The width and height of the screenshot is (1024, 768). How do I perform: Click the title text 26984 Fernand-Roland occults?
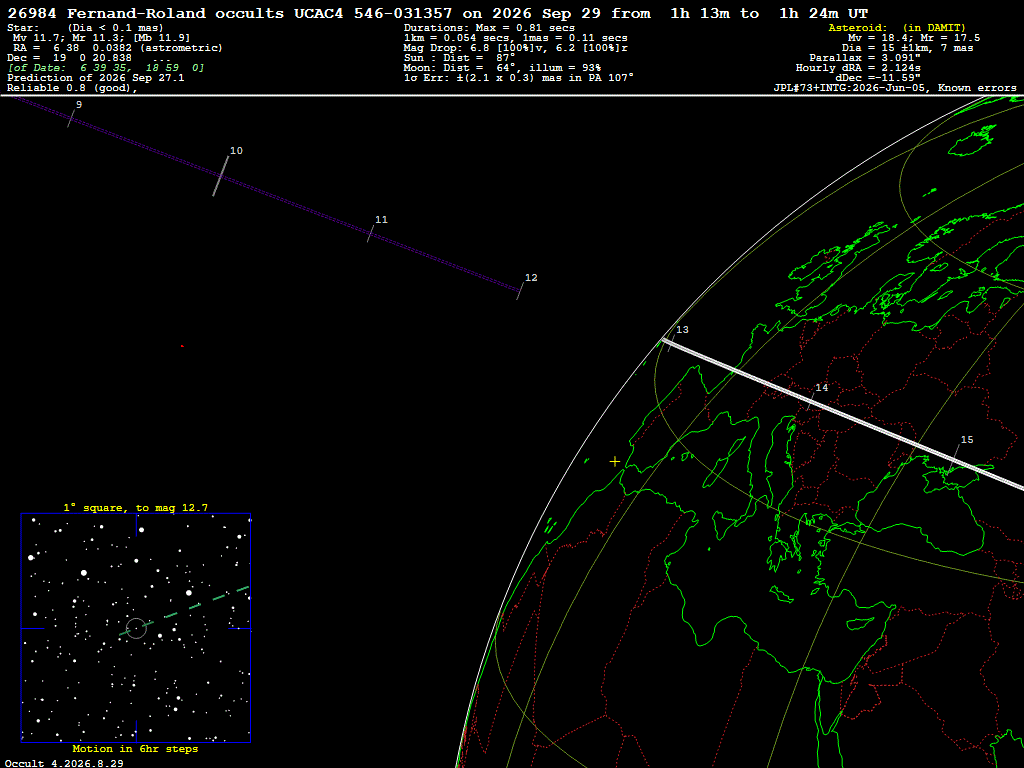coord(146,14)
